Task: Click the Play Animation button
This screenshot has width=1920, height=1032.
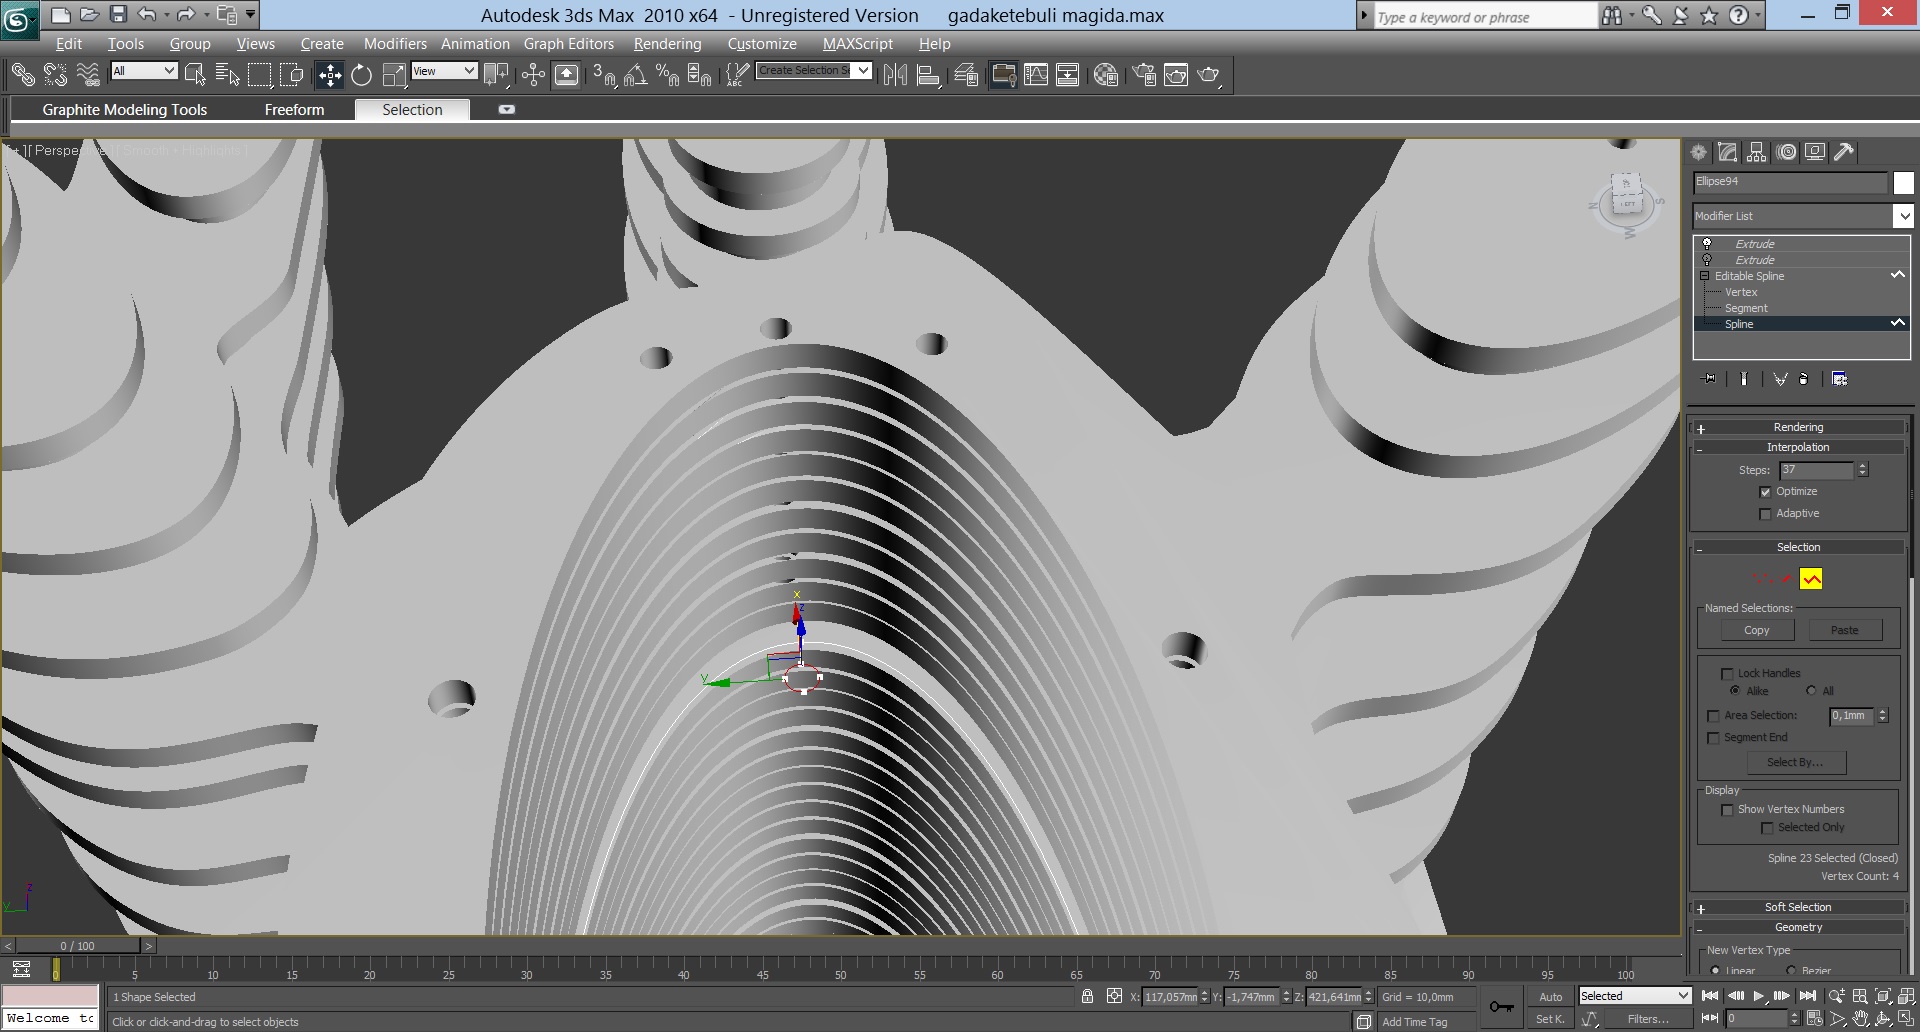Action: pyautogui.click(x=1758, y=996)
